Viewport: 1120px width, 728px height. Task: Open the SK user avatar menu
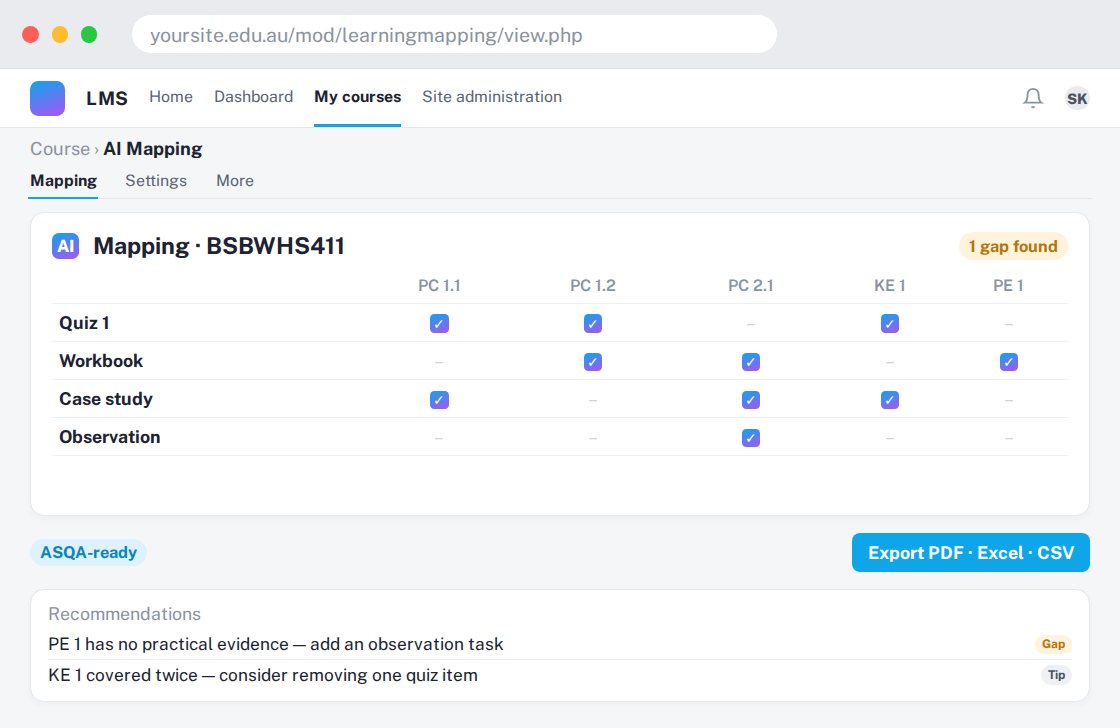click(1077, 98)
